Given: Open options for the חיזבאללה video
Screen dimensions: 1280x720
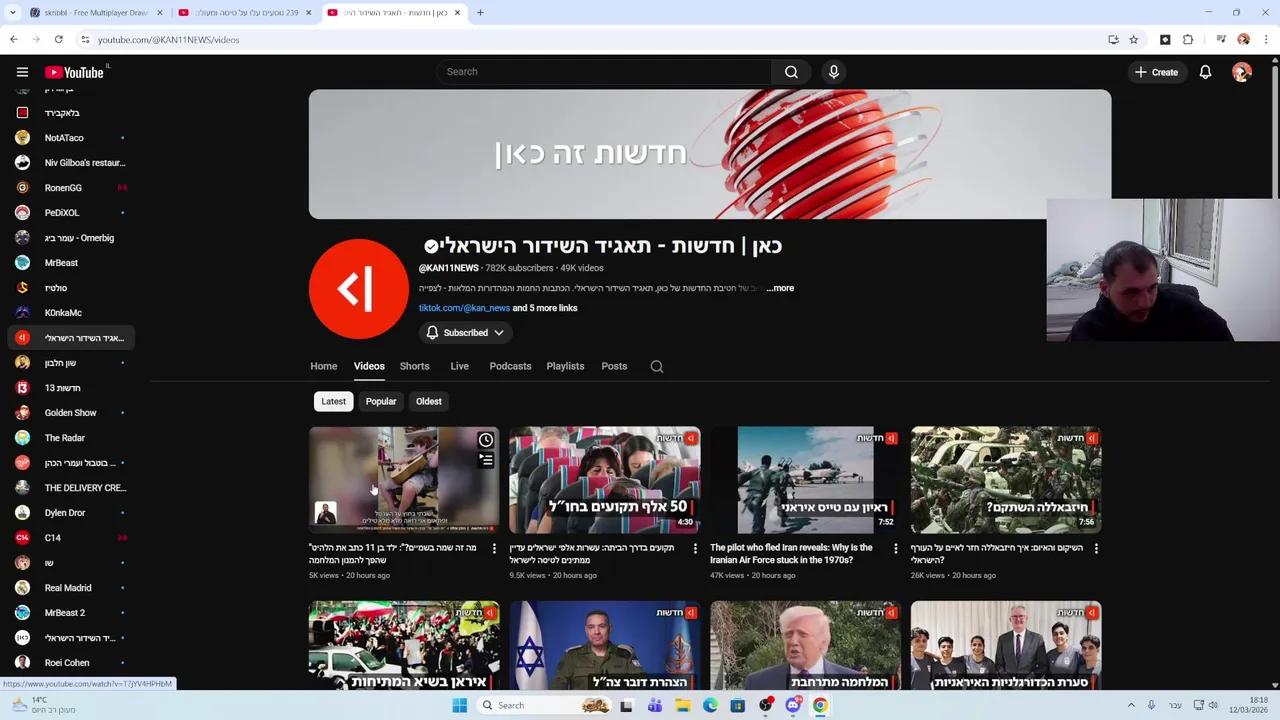Looking at the screenshot, I should tap(1096, 548).
